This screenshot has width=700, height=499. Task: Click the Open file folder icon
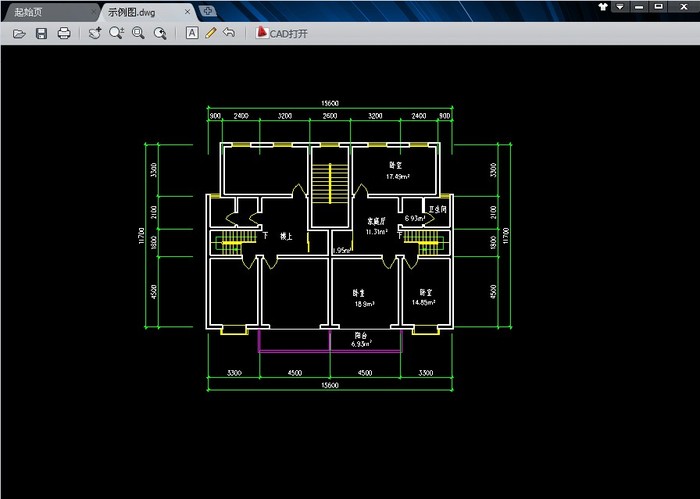(18, 33)
